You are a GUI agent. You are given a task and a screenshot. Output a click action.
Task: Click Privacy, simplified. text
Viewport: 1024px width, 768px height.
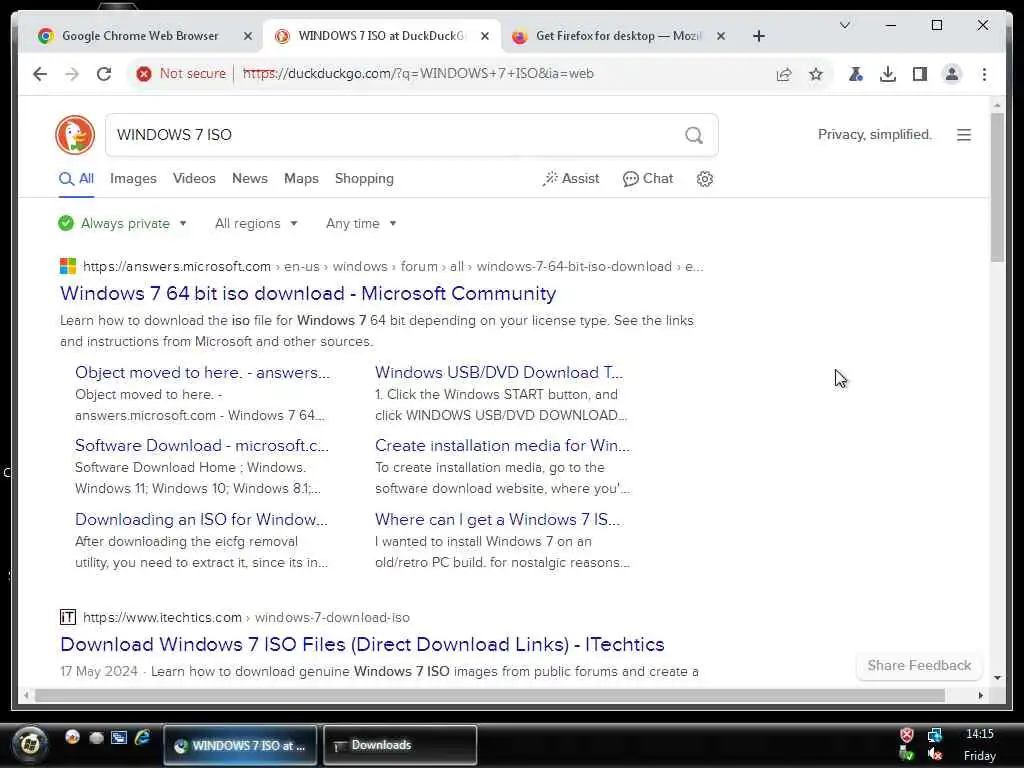[x=874, y=135]
